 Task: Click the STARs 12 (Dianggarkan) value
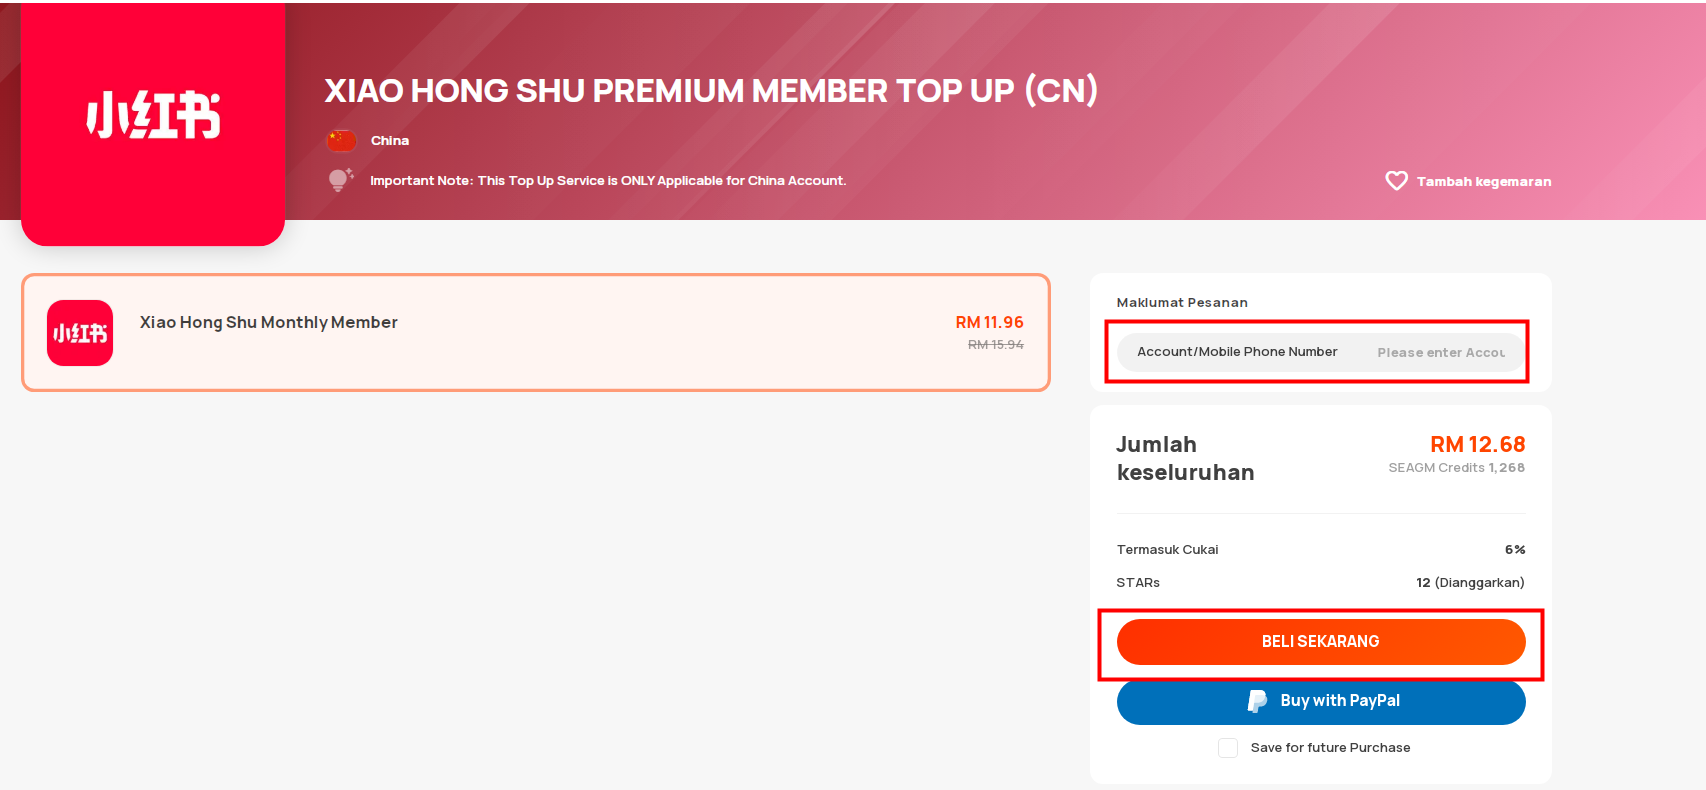(1470, 583)
